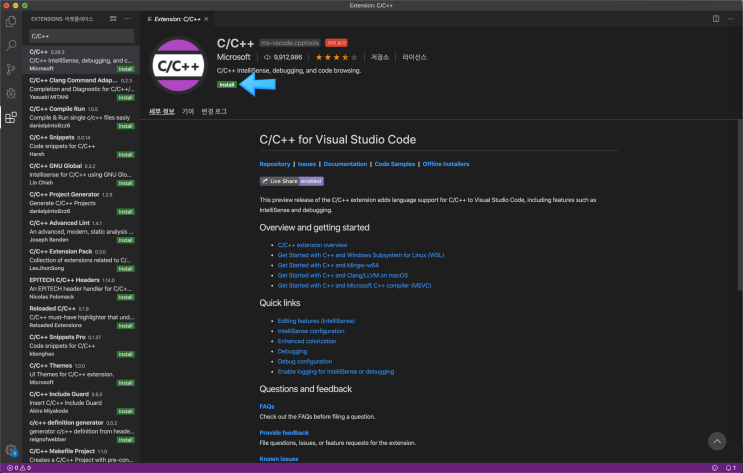Open Get Started with Clang/LLVM on macOS

point(343,275)
